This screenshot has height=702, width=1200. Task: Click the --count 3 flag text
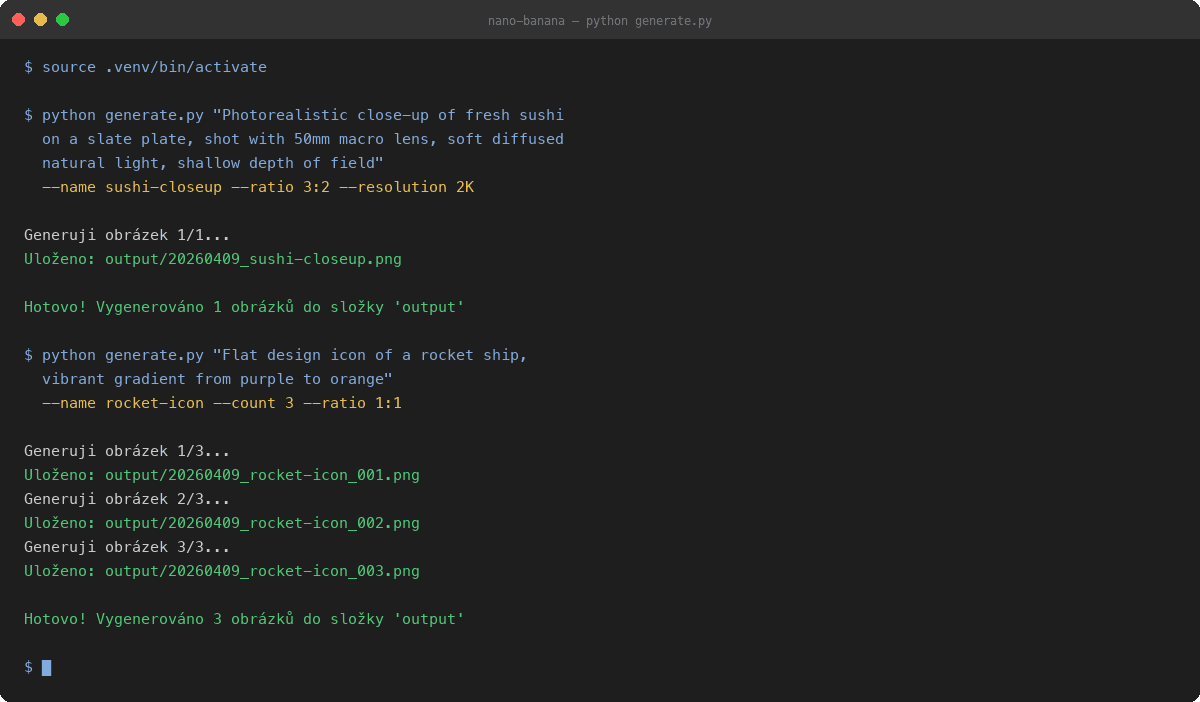[x=256, y=402]
